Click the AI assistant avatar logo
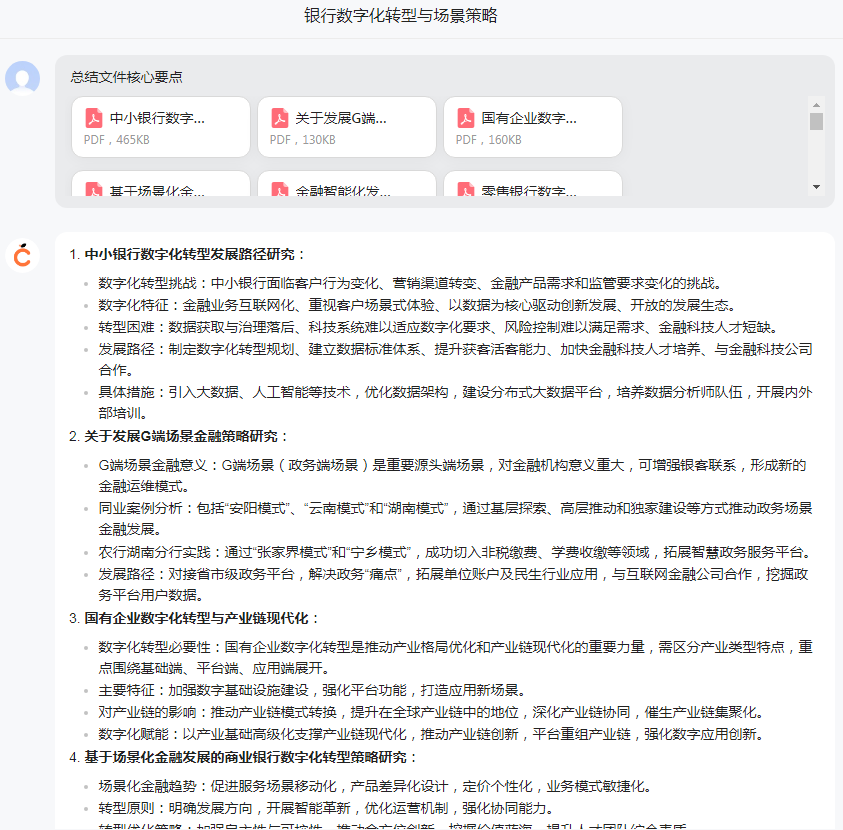Viewport: 843px width, 830px height. [x=22, y=256]
